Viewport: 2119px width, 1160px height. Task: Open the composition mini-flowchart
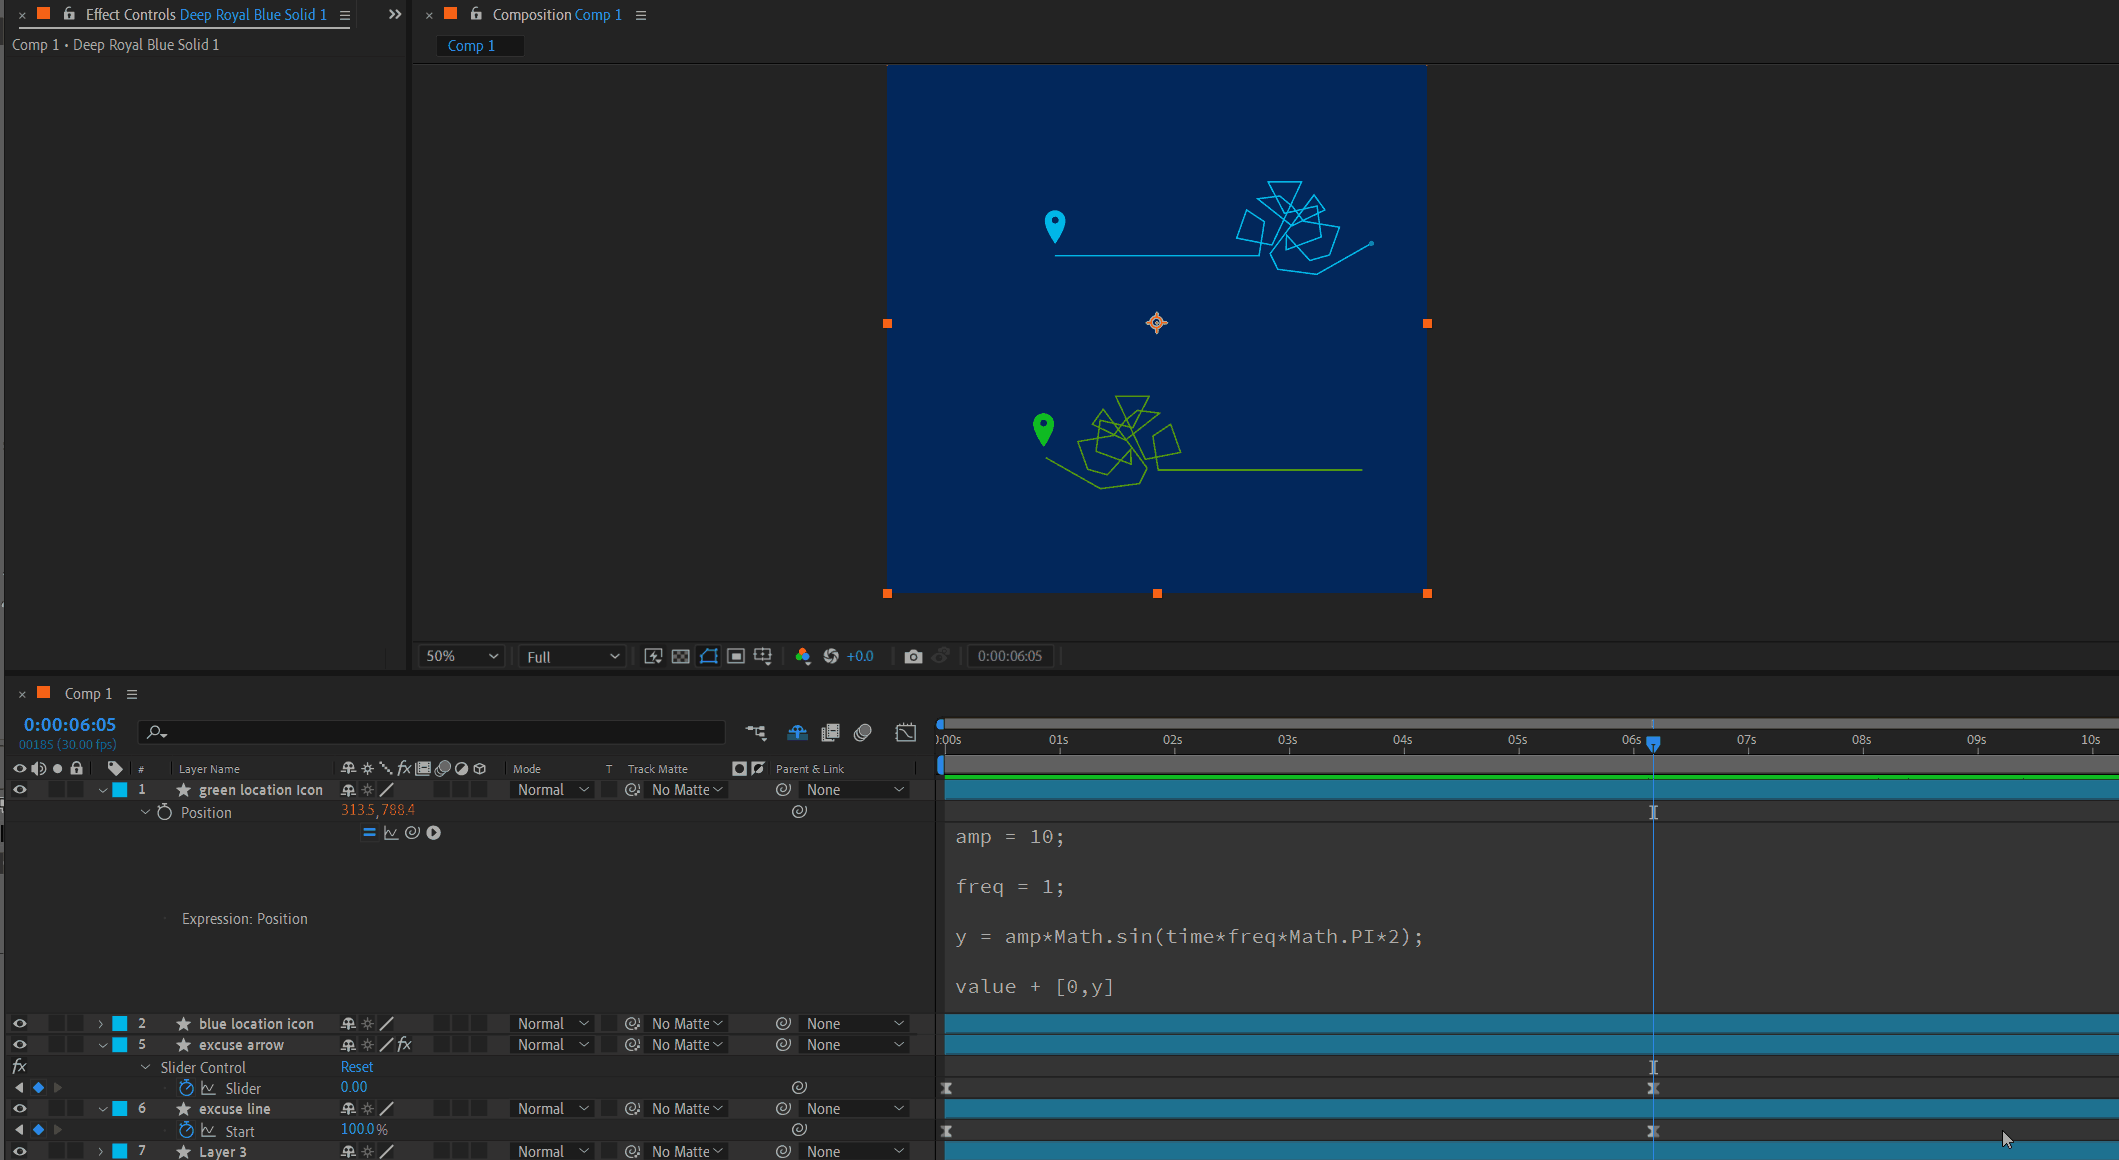pos(756,733)
